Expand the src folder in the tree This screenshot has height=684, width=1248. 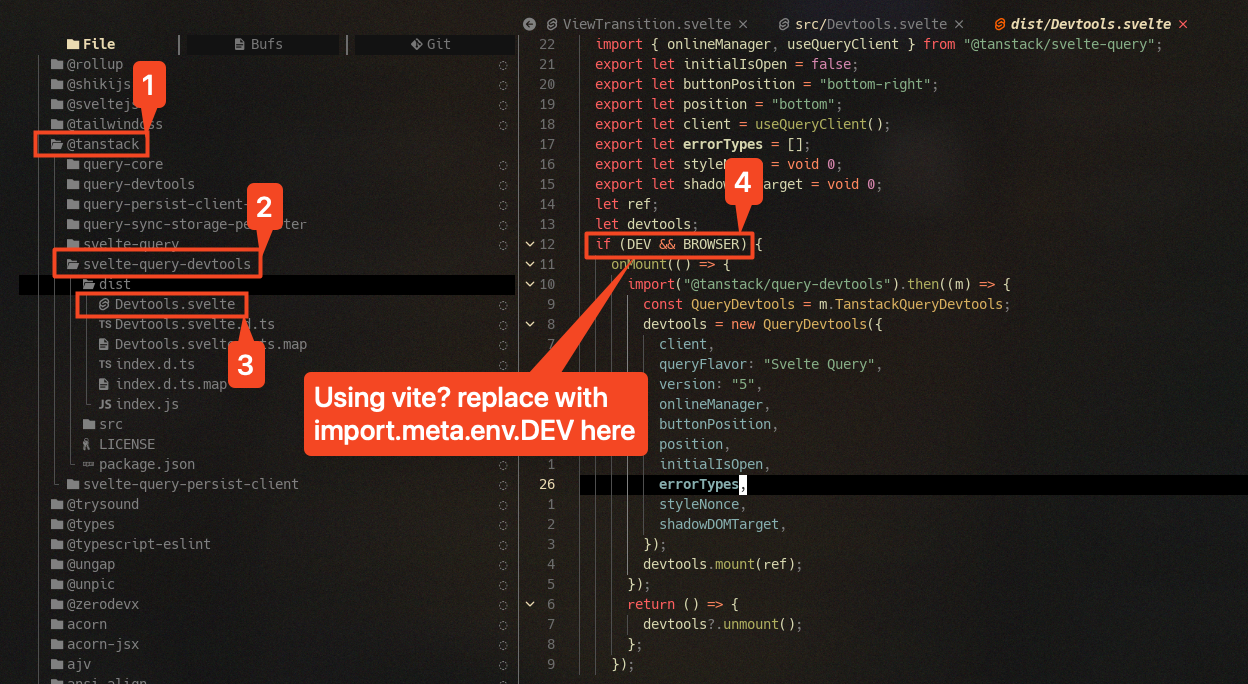(x=102, y=424)
